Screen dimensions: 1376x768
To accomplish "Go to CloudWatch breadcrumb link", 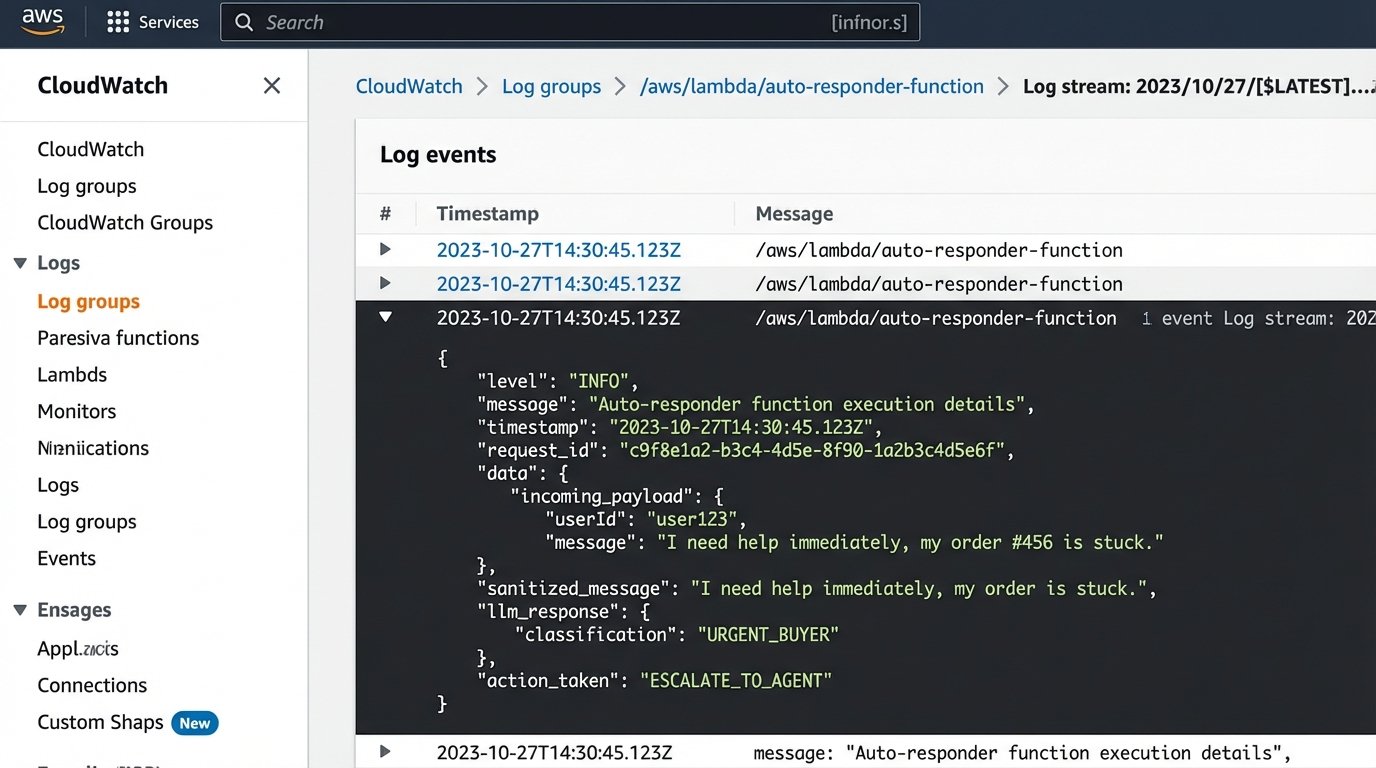I will pos(409,86).
